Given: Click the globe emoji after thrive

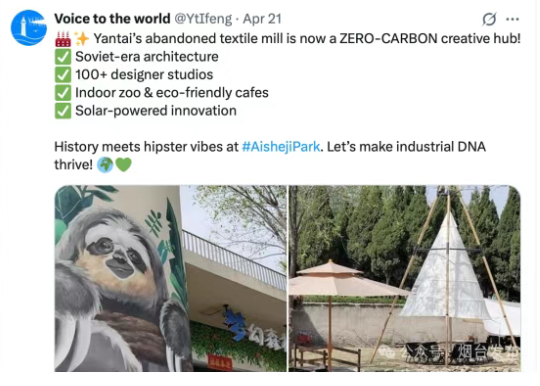Looking at the screenshot, I should tap(105, 165).
